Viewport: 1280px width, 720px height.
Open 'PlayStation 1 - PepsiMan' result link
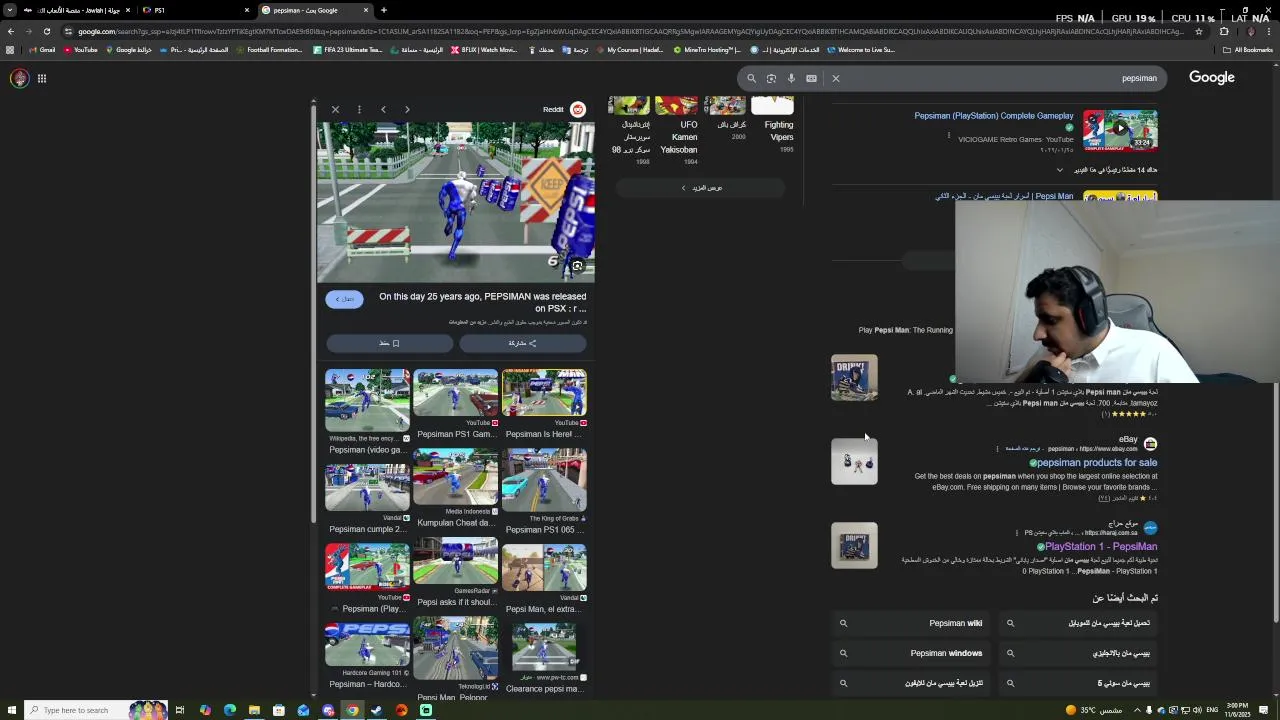(1101, 547)
